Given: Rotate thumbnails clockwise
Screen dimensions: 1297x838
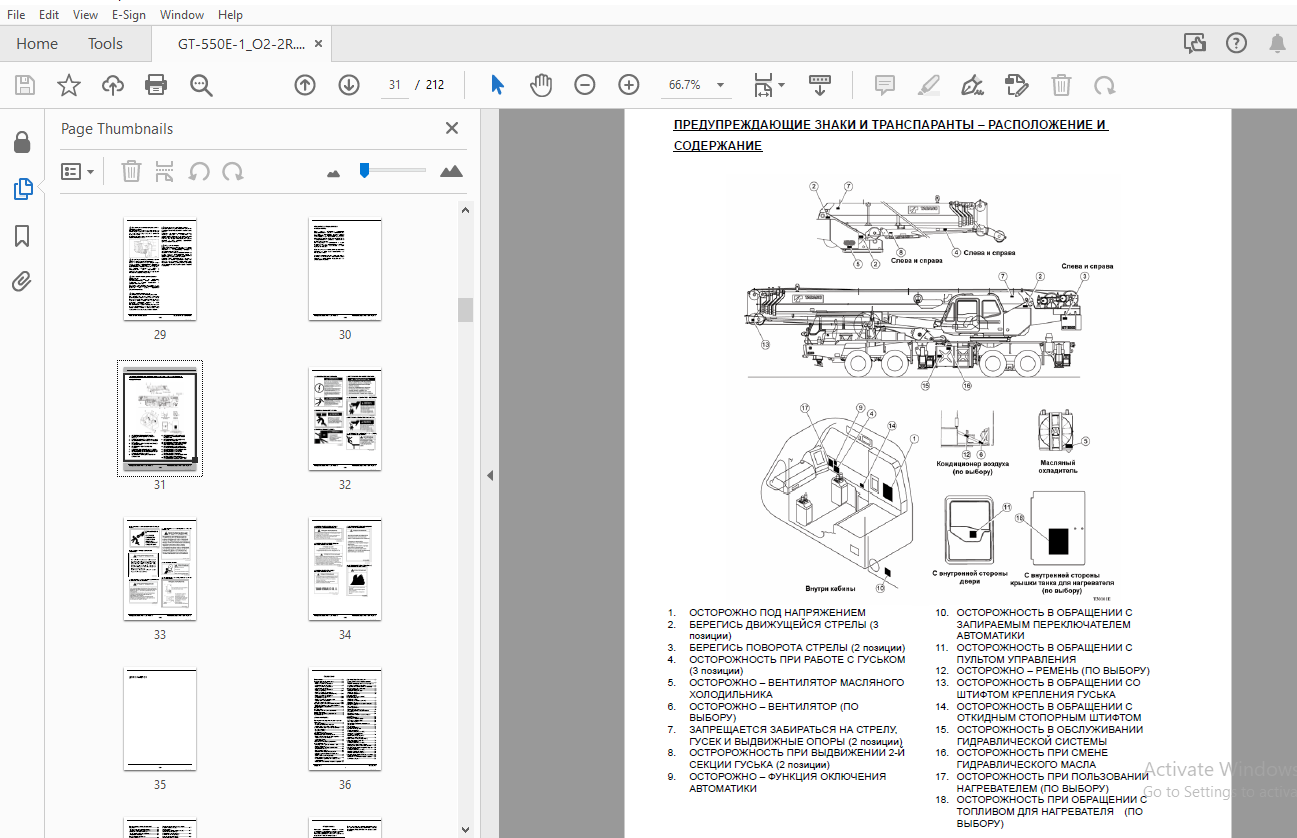Looking at the screenshot, I should (x=233, y=172).
